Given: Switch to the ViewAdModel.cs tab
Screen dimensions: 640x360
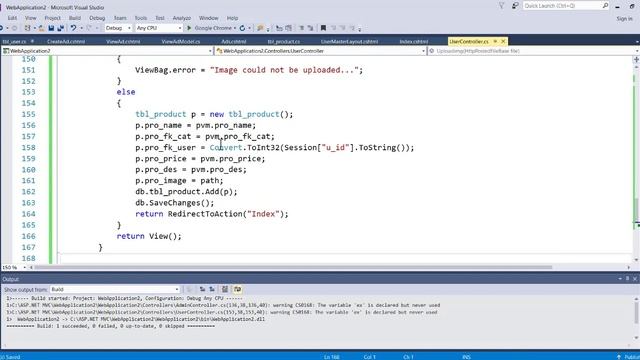Looking at the screenshot, I should coord(180,42).
